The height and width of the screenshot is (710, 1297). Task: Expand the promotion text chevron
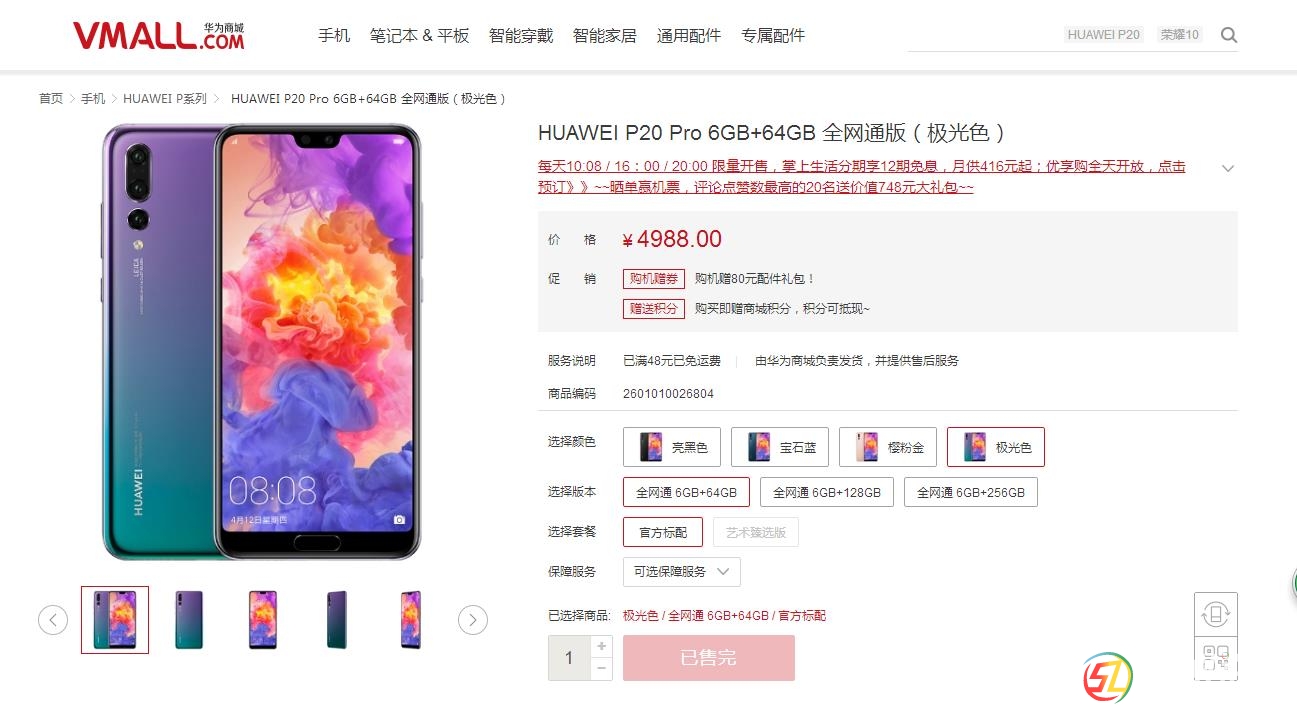[1228, 168]
